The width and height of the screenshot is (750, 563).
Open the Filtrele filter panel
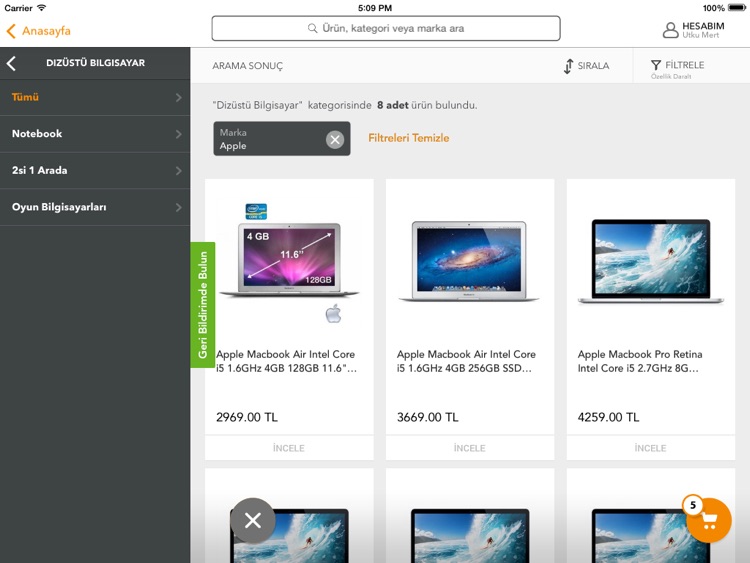[x=677, y=69]
